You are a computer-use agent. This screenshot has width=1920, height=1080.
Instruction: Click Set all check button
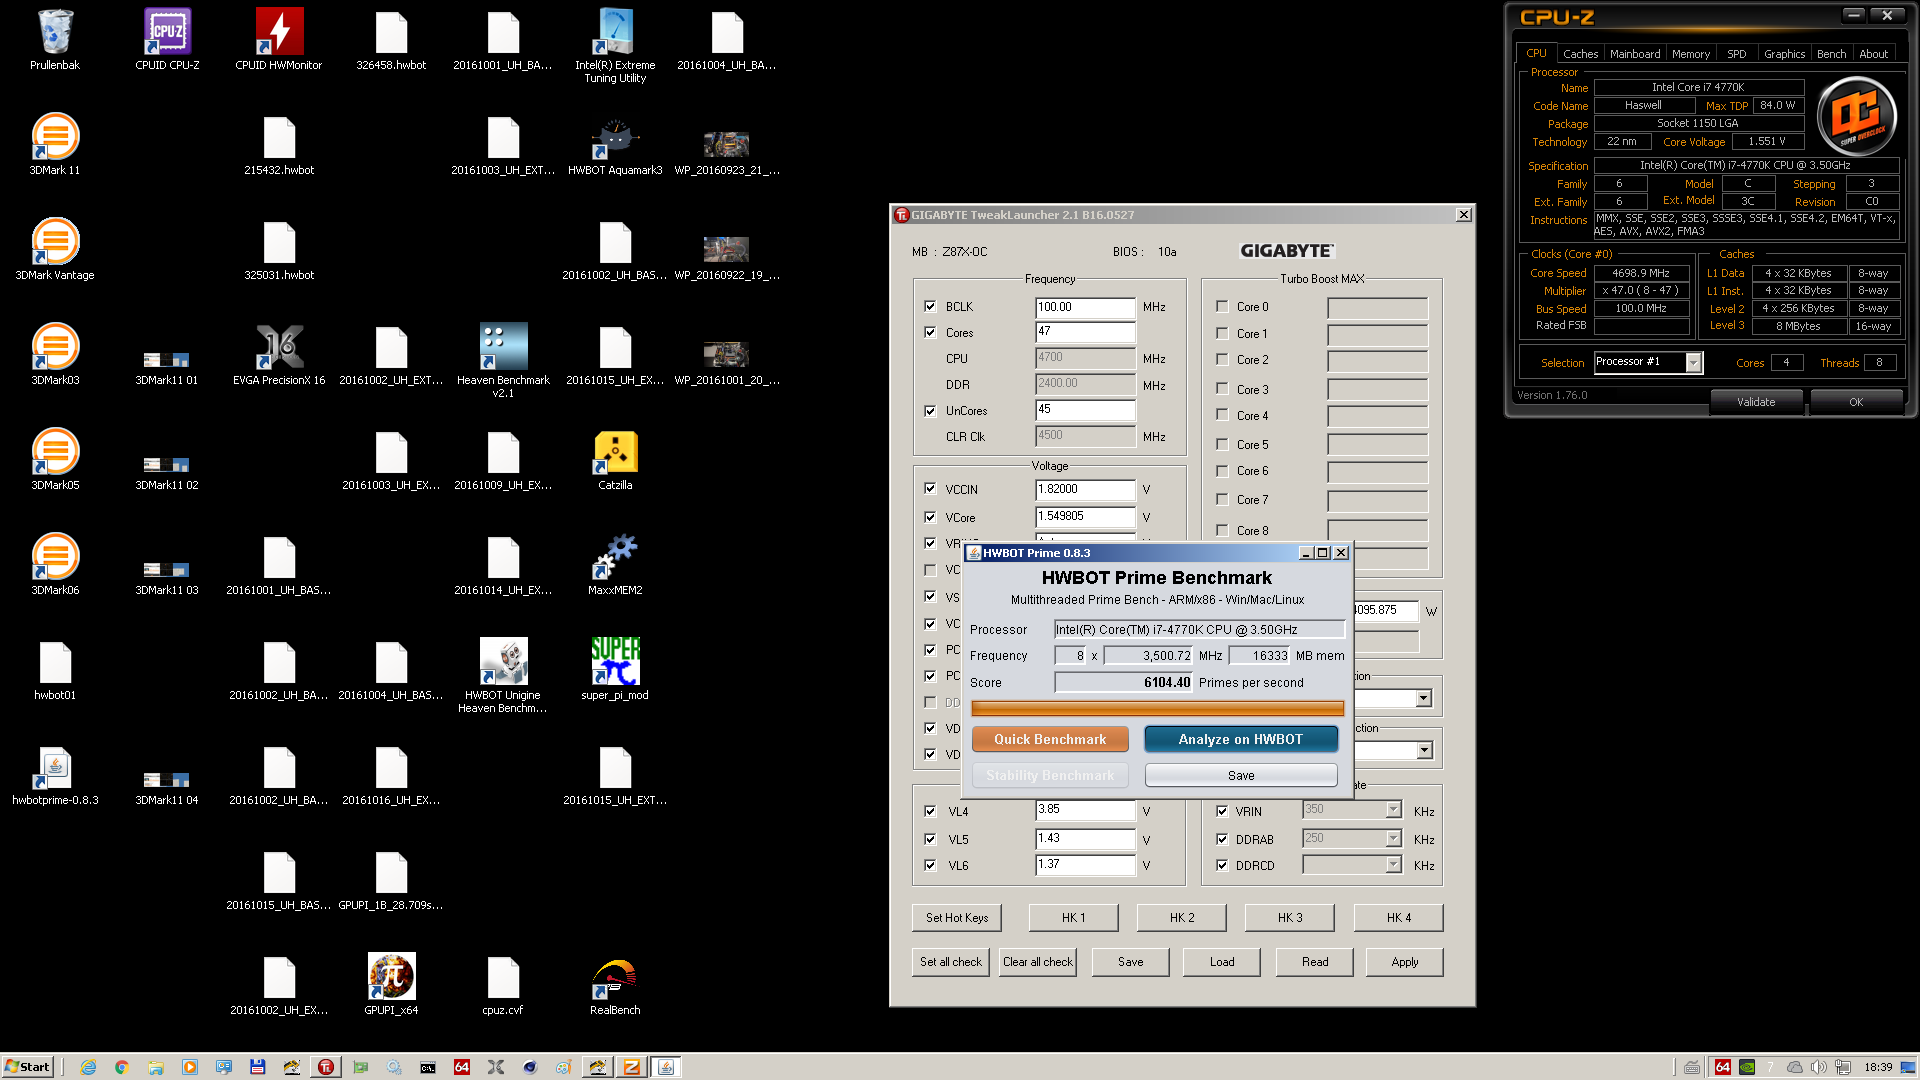tap(951, 962)
